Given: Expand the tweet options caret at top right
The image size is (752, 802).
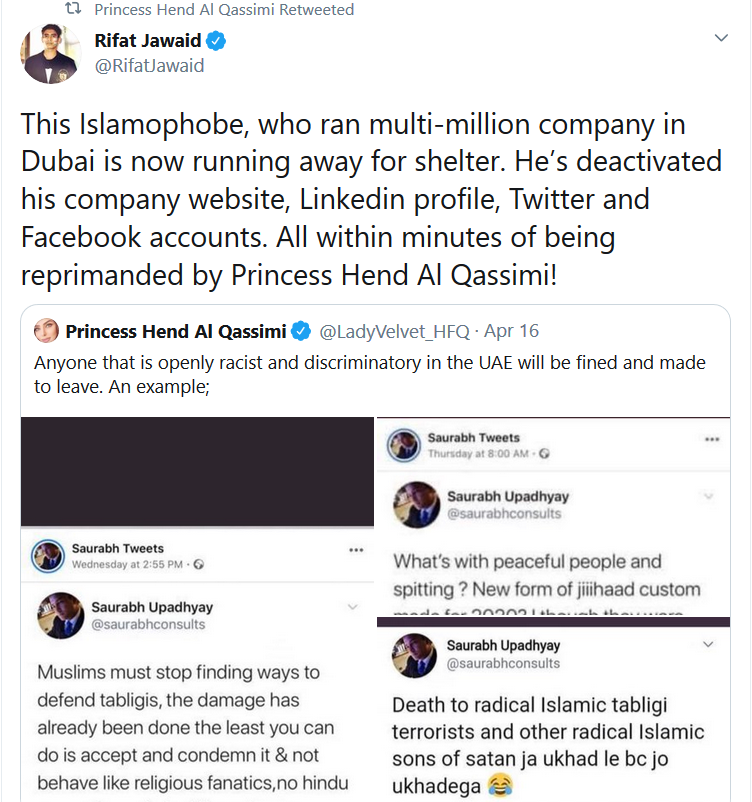Looking at the screenshot, I should click(x=721, y=38).
